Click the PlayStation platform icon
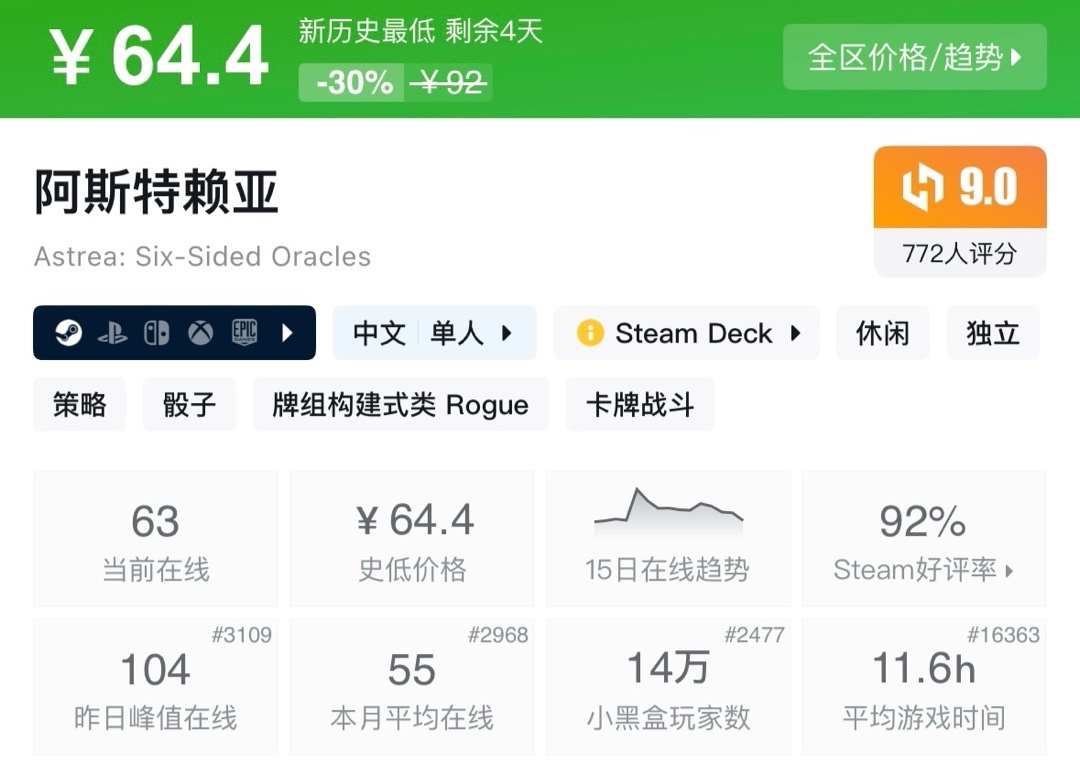 click(x=112, y=333)
